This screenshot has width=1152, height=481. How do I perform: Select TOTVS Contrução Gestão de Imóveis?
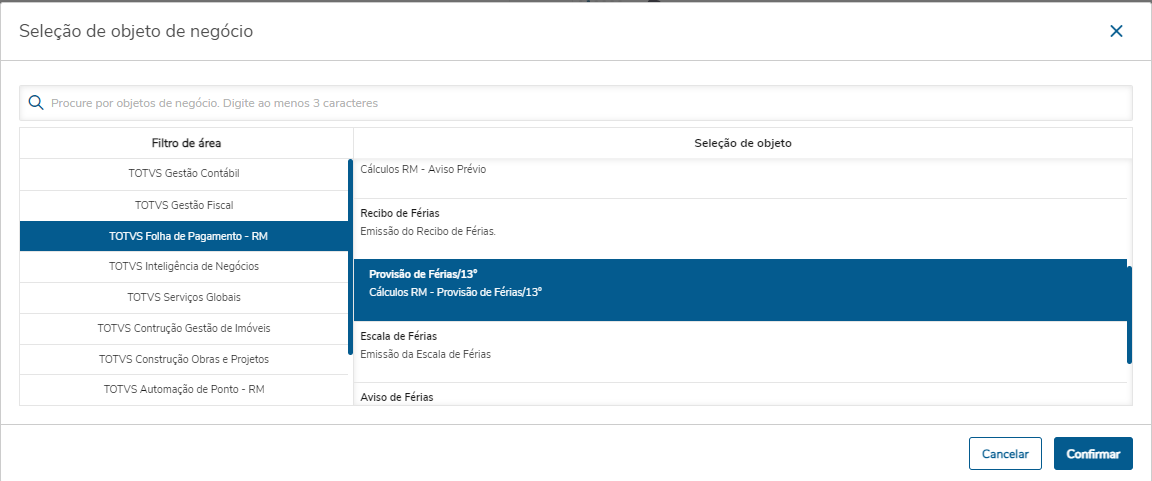tap(184, 328)
